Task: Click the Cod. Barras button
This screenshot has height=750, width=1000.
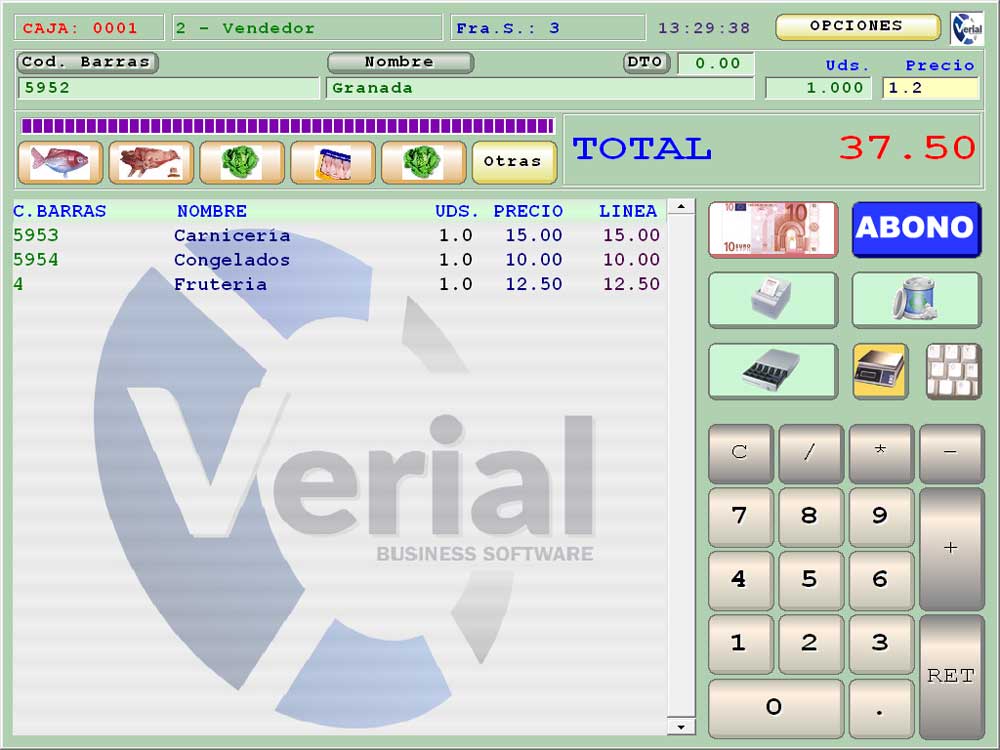Action: [x=88, y=62]
